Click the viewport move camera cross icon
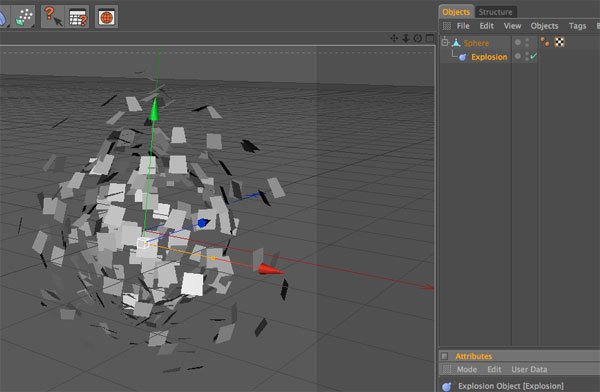Screen dimensions: 600x392 (394, 38)
